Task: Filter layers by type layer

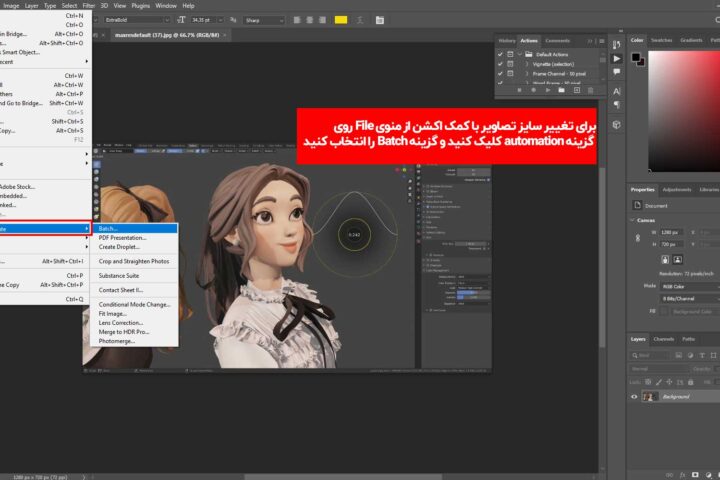Action: click(x=702, y=355)
